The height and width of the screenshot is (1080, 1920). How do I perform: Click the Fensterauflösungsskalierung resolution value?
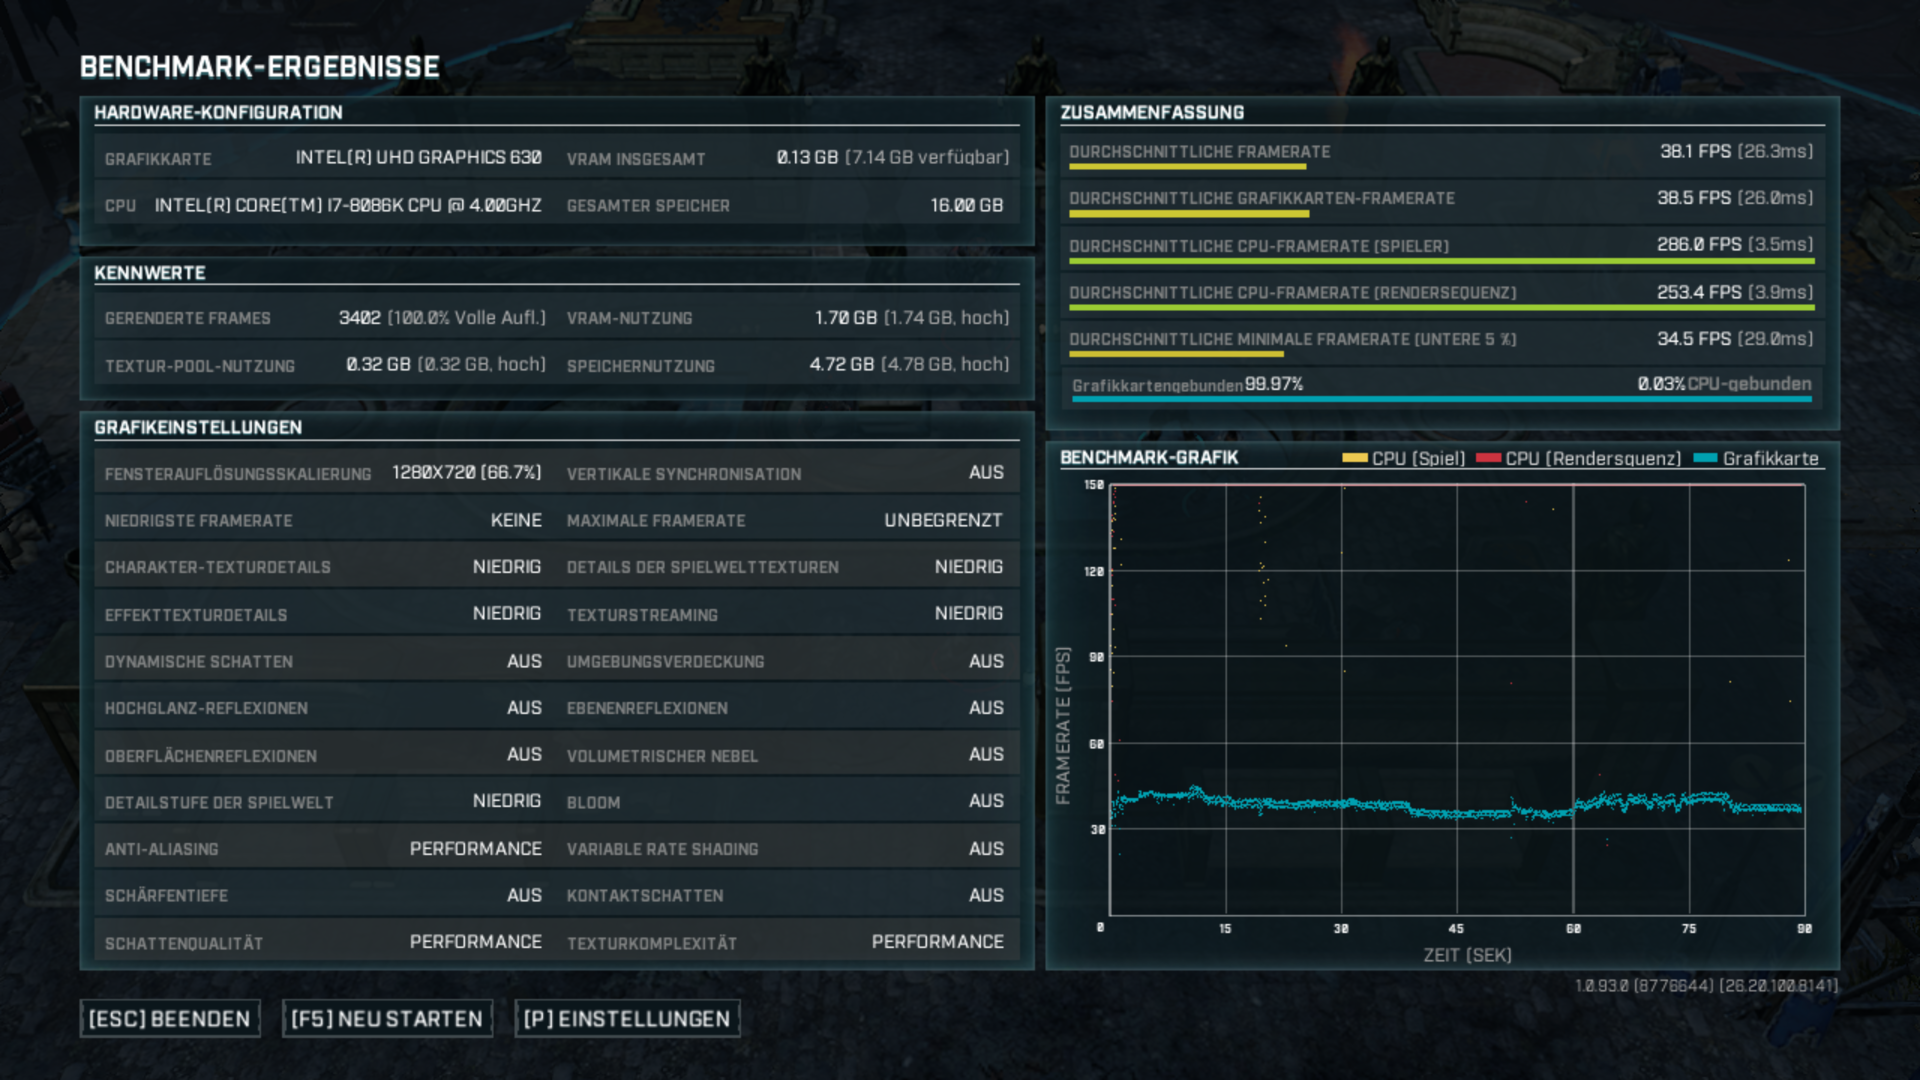point(466,473)
